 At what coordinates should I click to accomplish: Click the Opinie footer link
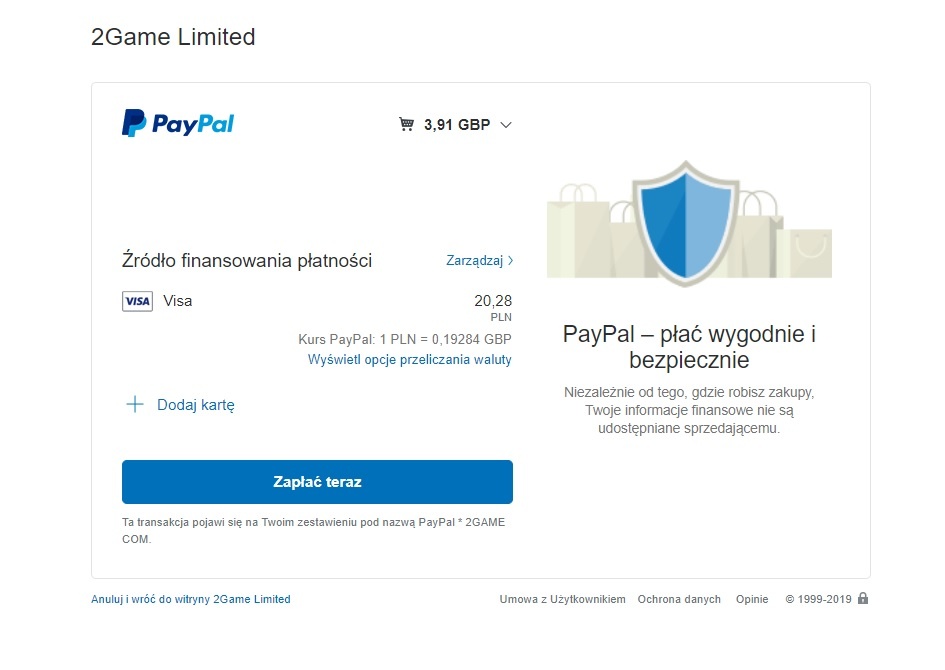[x=752, y=599]
